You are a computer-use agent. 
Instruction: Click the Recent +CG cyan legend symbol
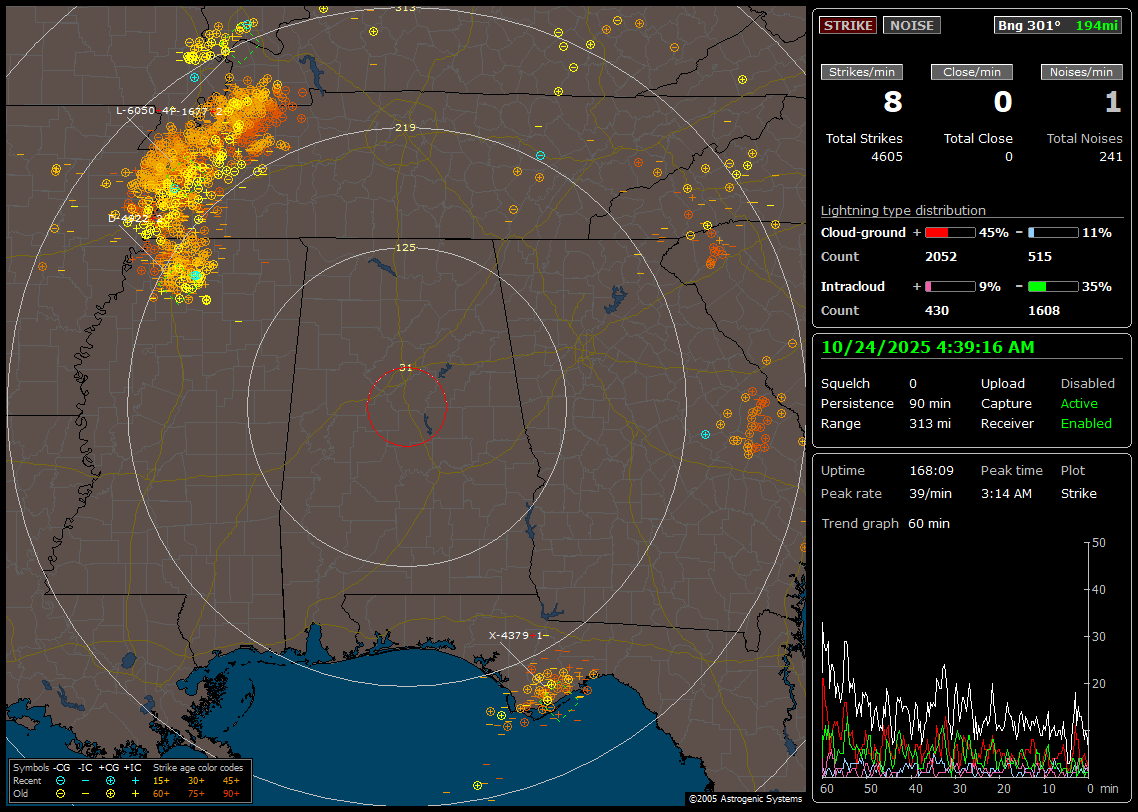[110, 780]
